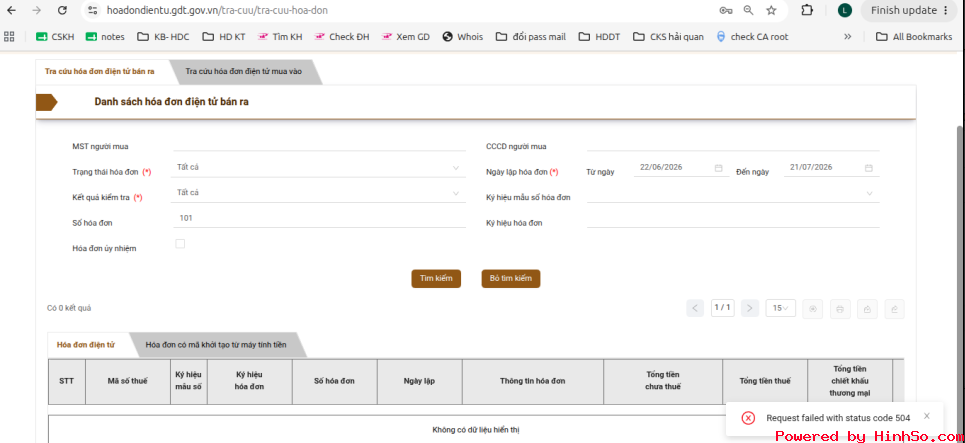
Task: Open the password key icon in the address bar
Action: tap(726, 10)
